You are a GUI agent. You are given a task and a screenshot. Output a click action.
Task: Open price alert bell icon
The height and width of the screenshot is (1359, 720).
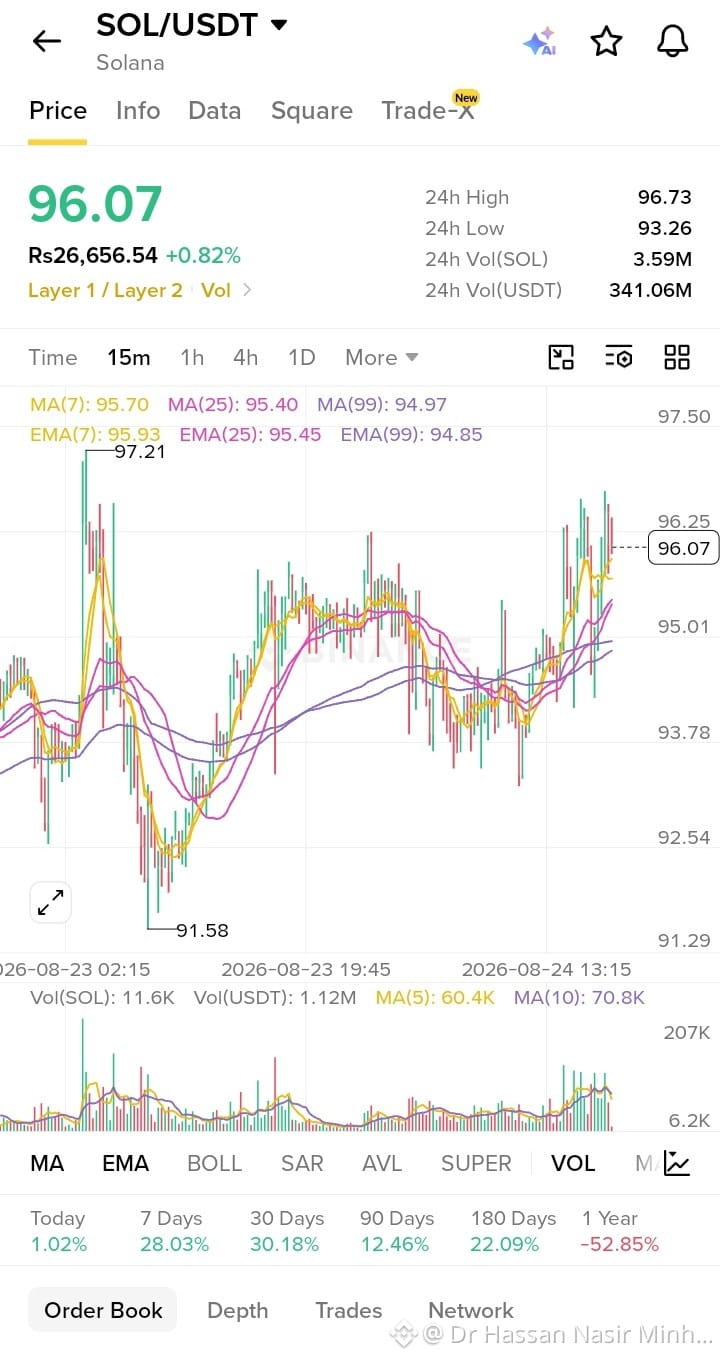pos(673,41)
